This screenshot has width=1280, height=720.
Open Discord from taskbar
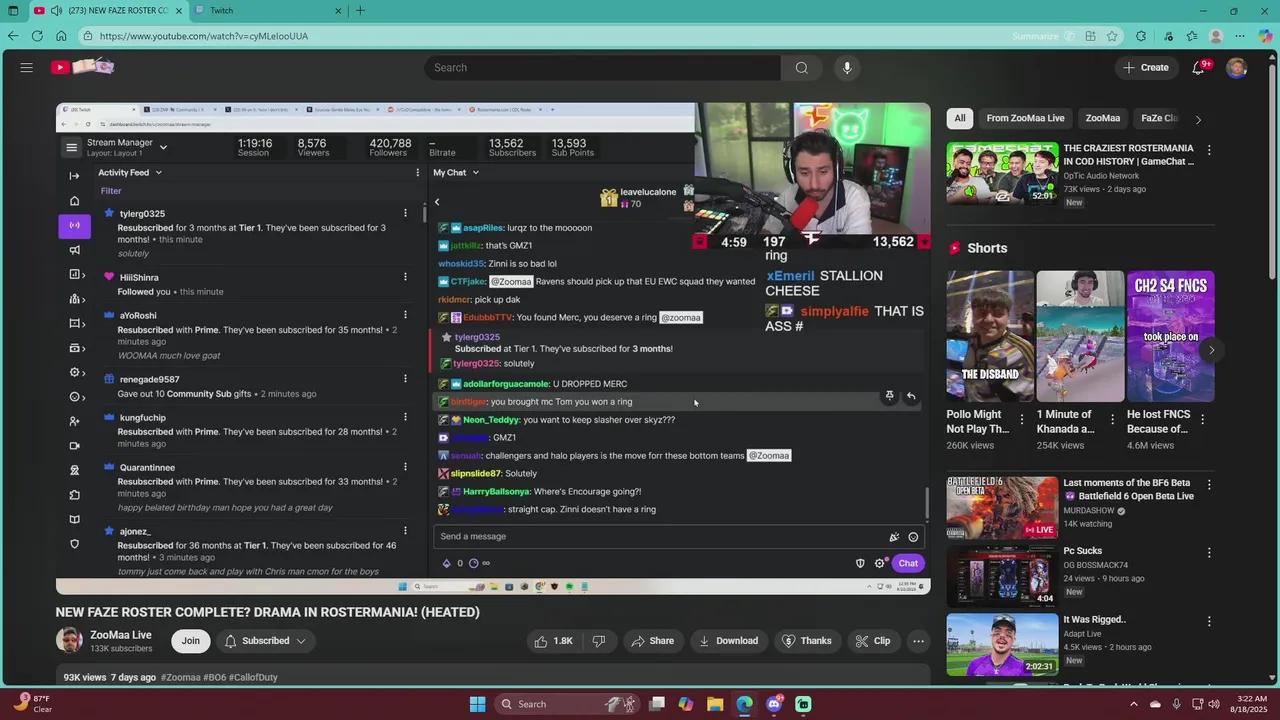(774, 704)
